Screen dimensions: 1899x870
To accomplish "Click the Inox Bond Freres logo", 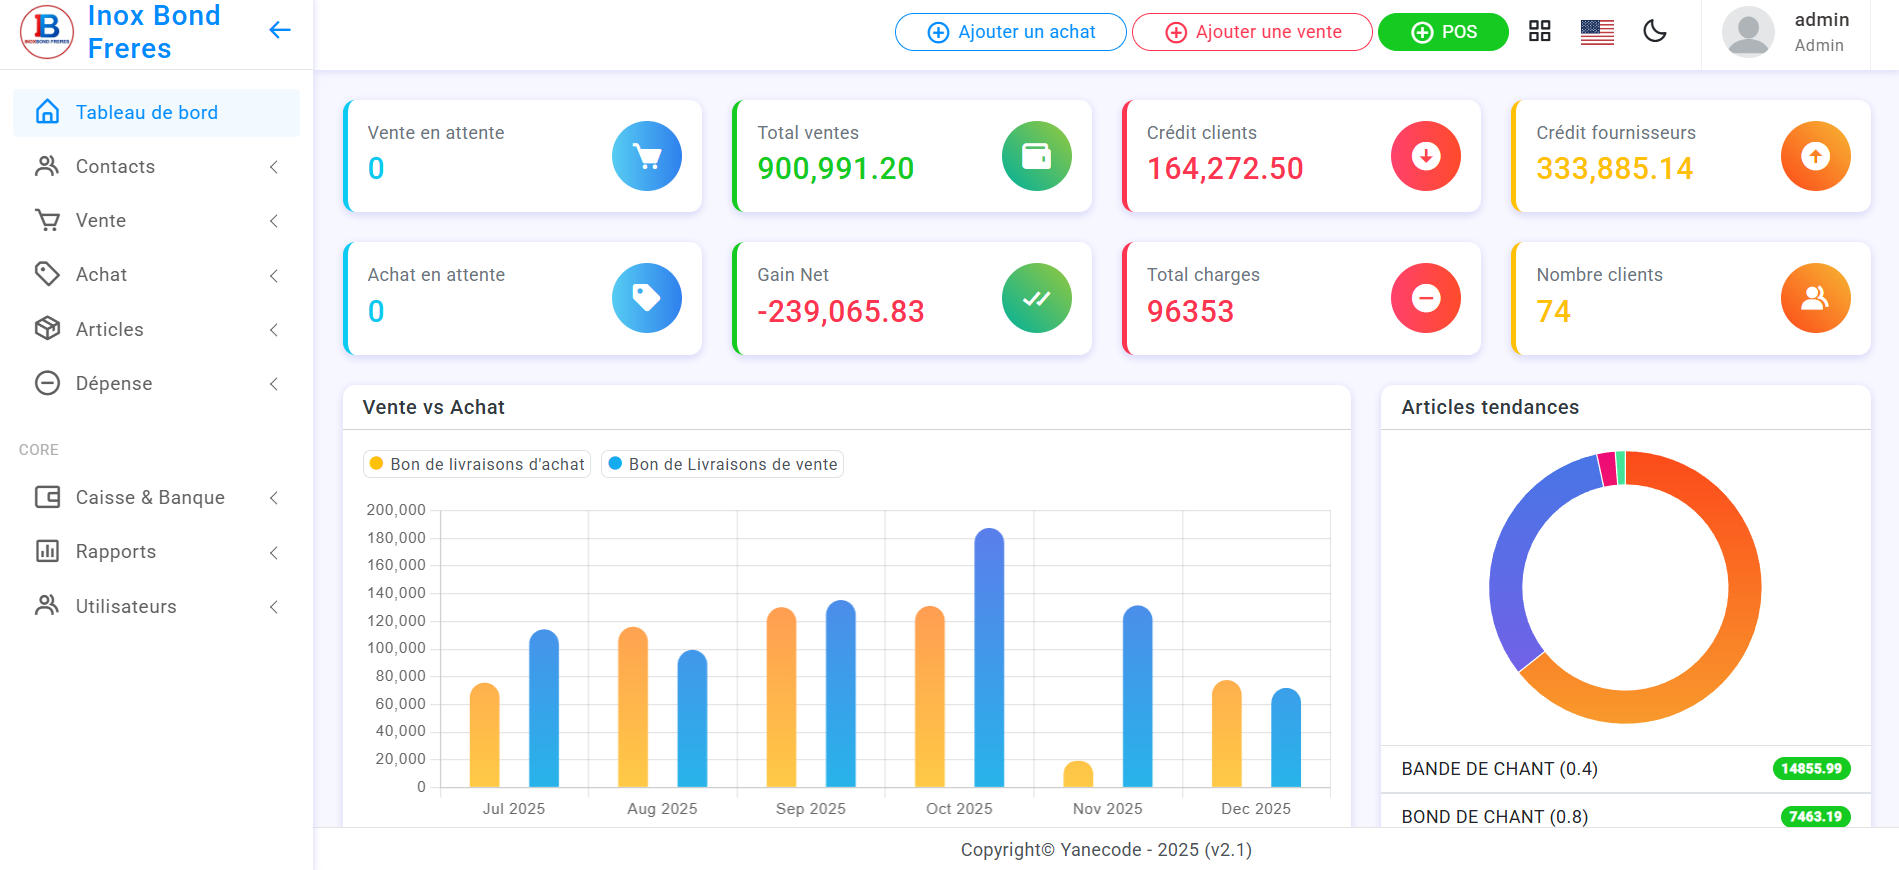I will [x=47, y=32].
